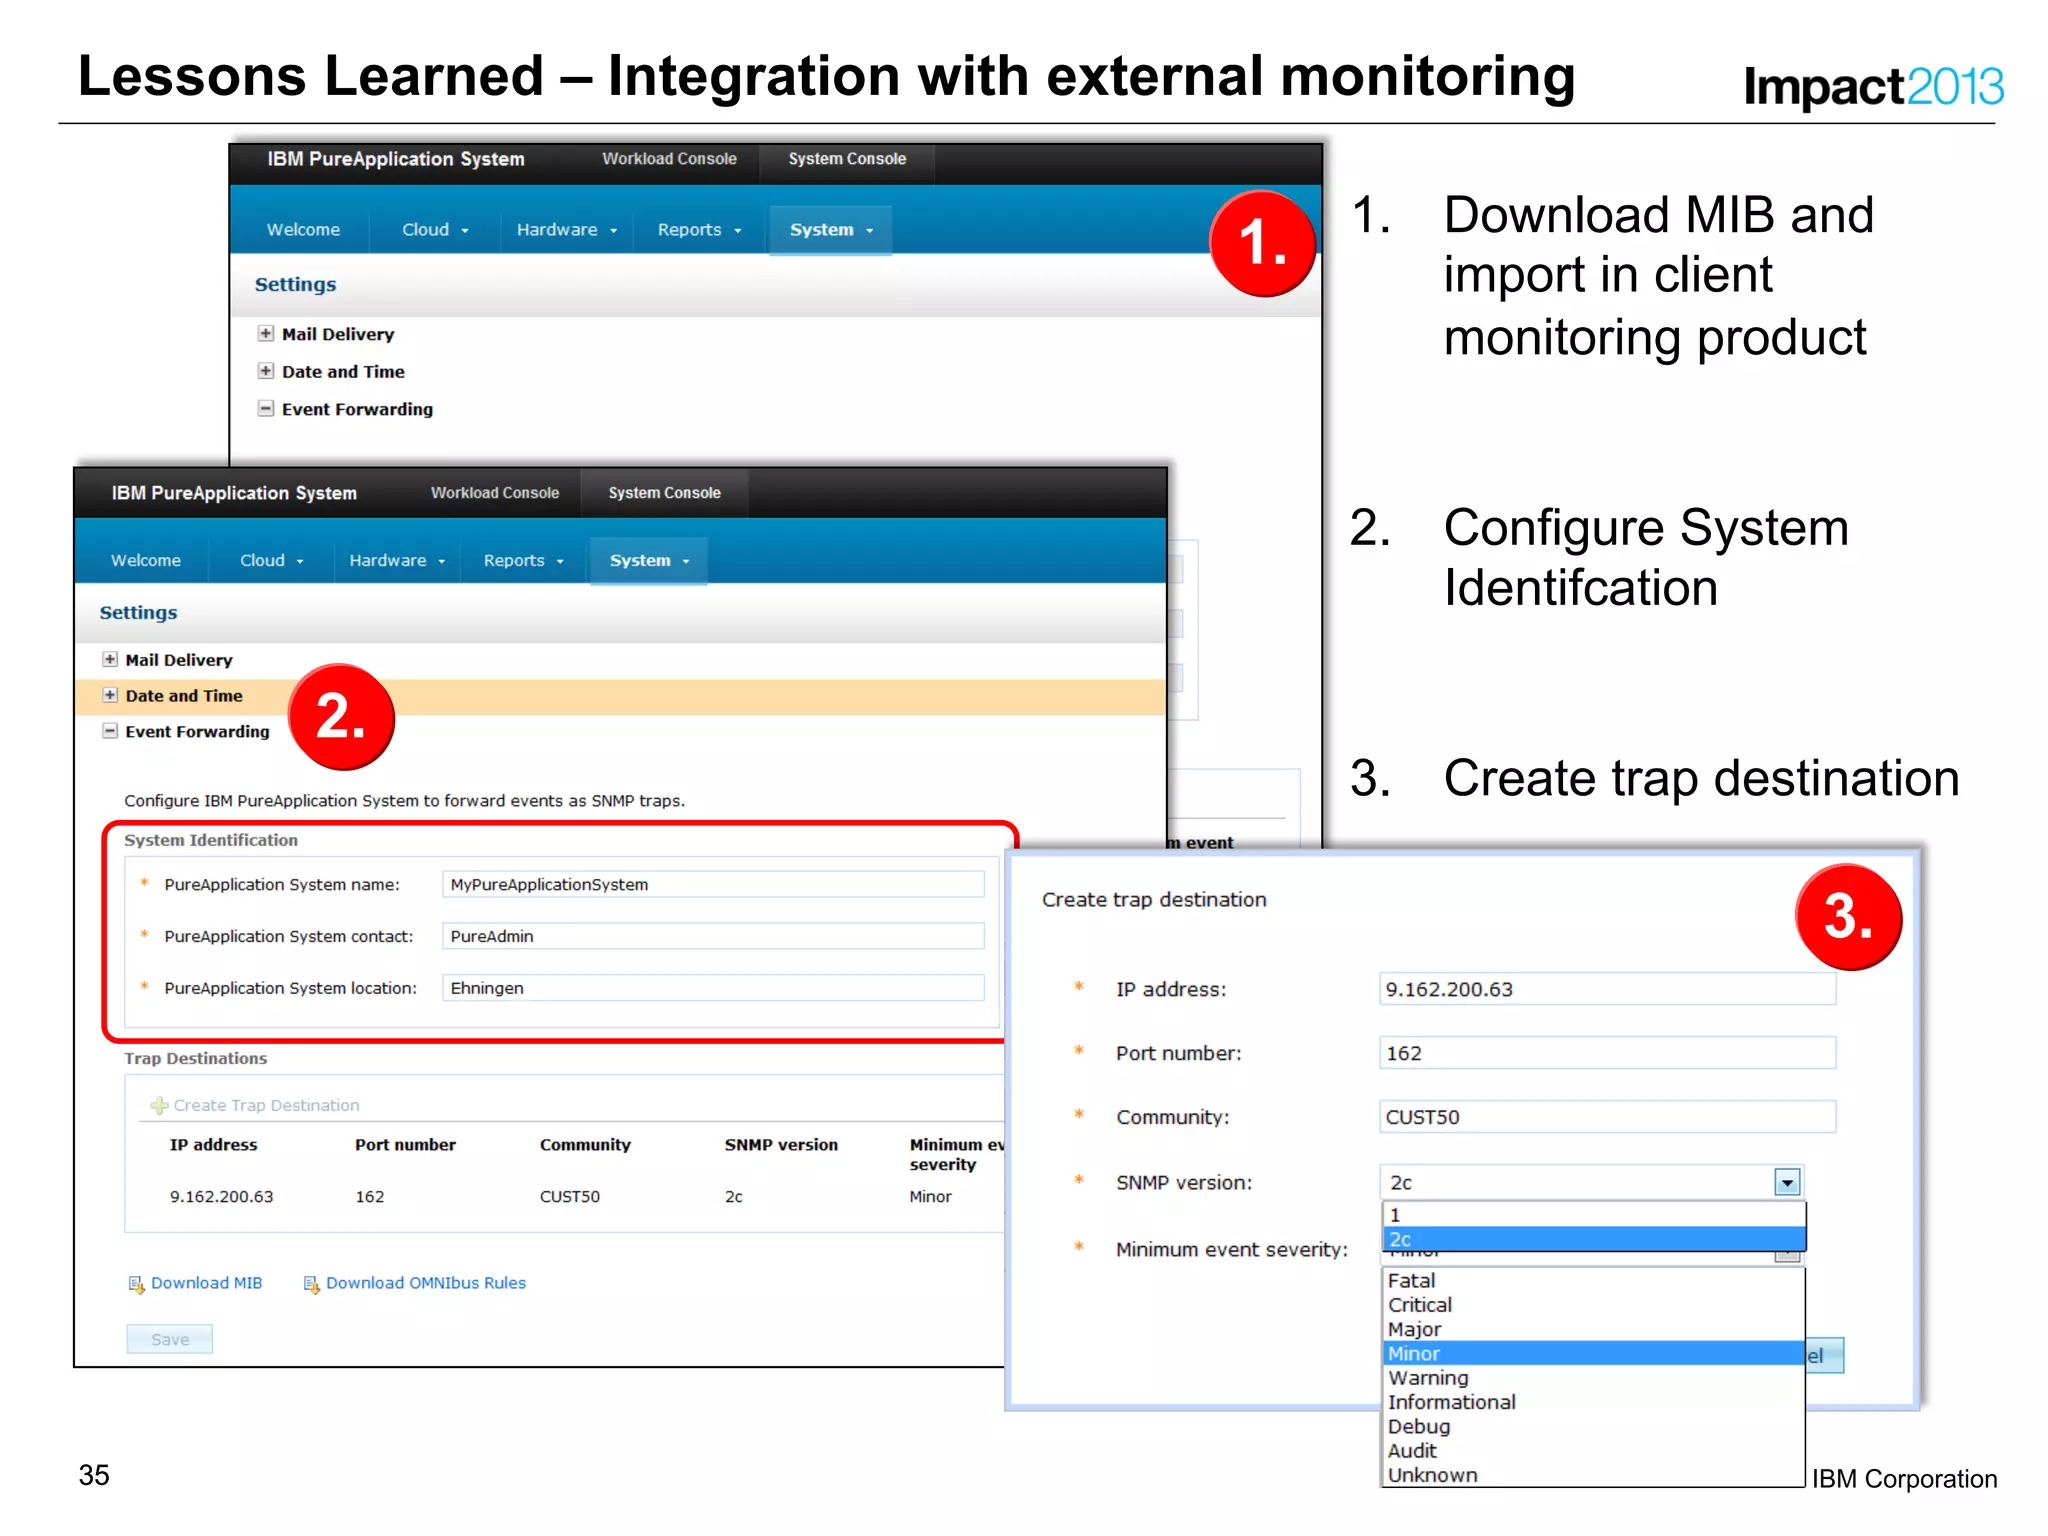Viewport: 2048px width, 1536px height.
Task: Collapse Event Forwarding in the back window
Action: pyautogui.click(x=265, y=408)
